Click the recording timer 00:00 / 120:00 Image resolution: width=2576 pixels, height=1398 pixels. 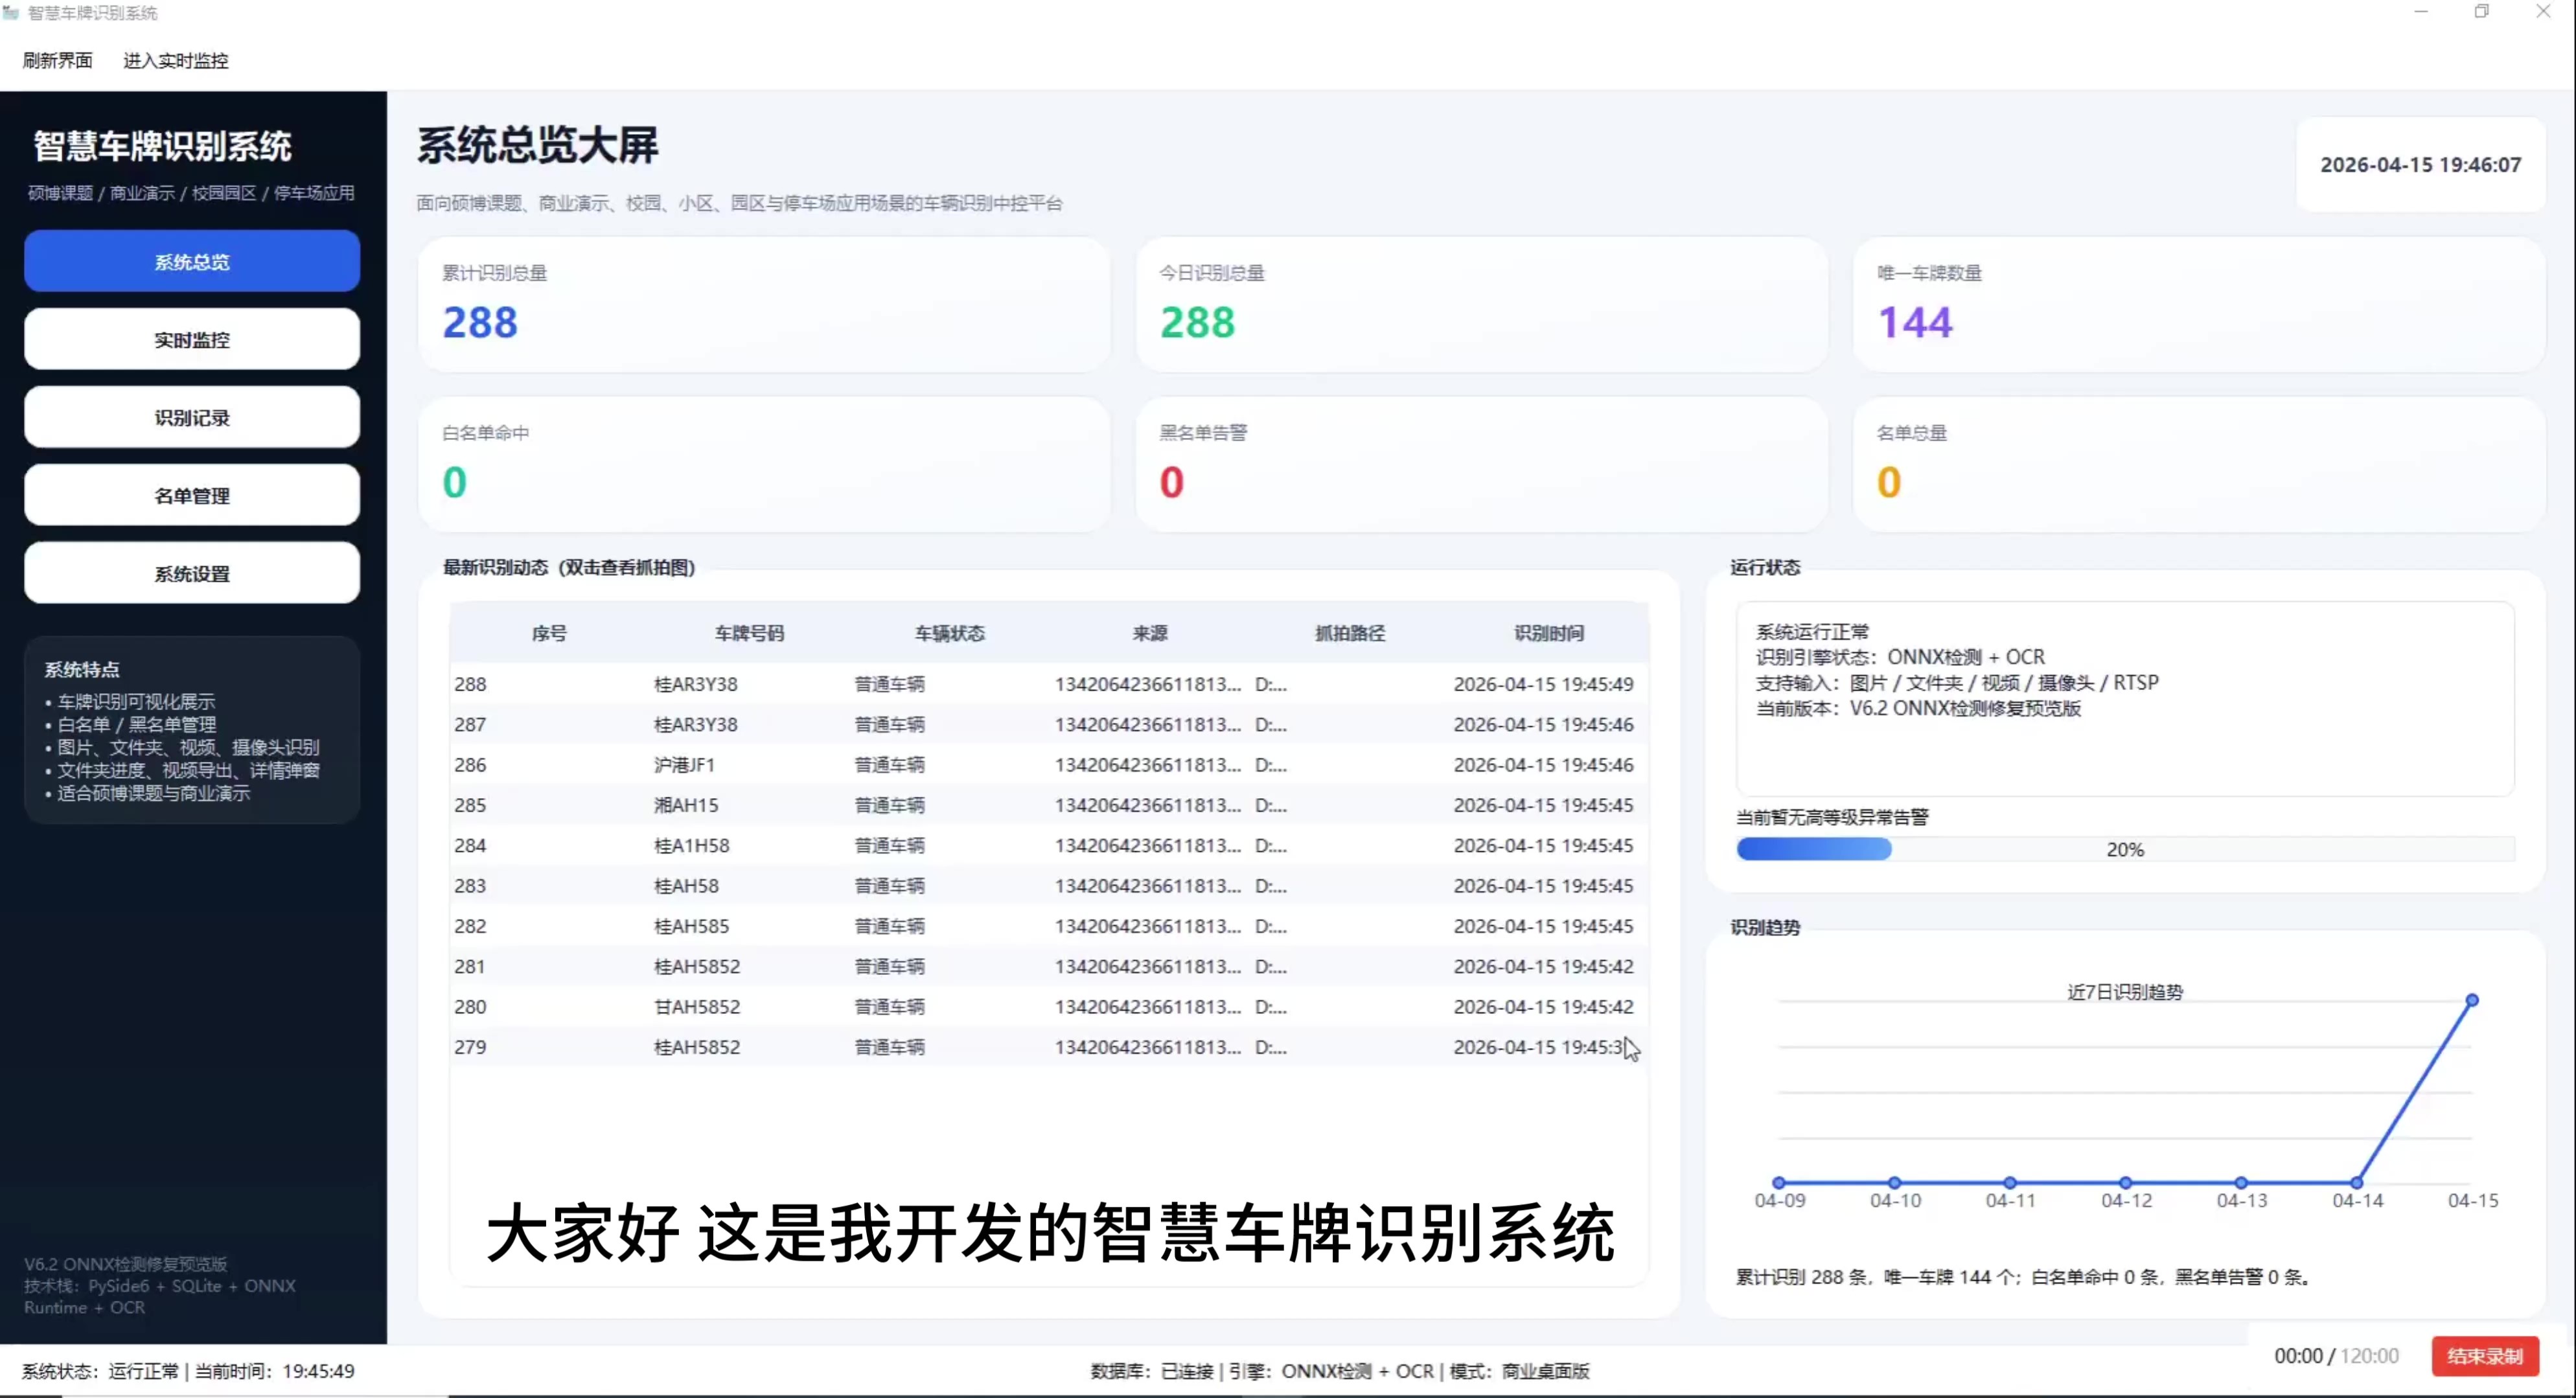2336,1356
